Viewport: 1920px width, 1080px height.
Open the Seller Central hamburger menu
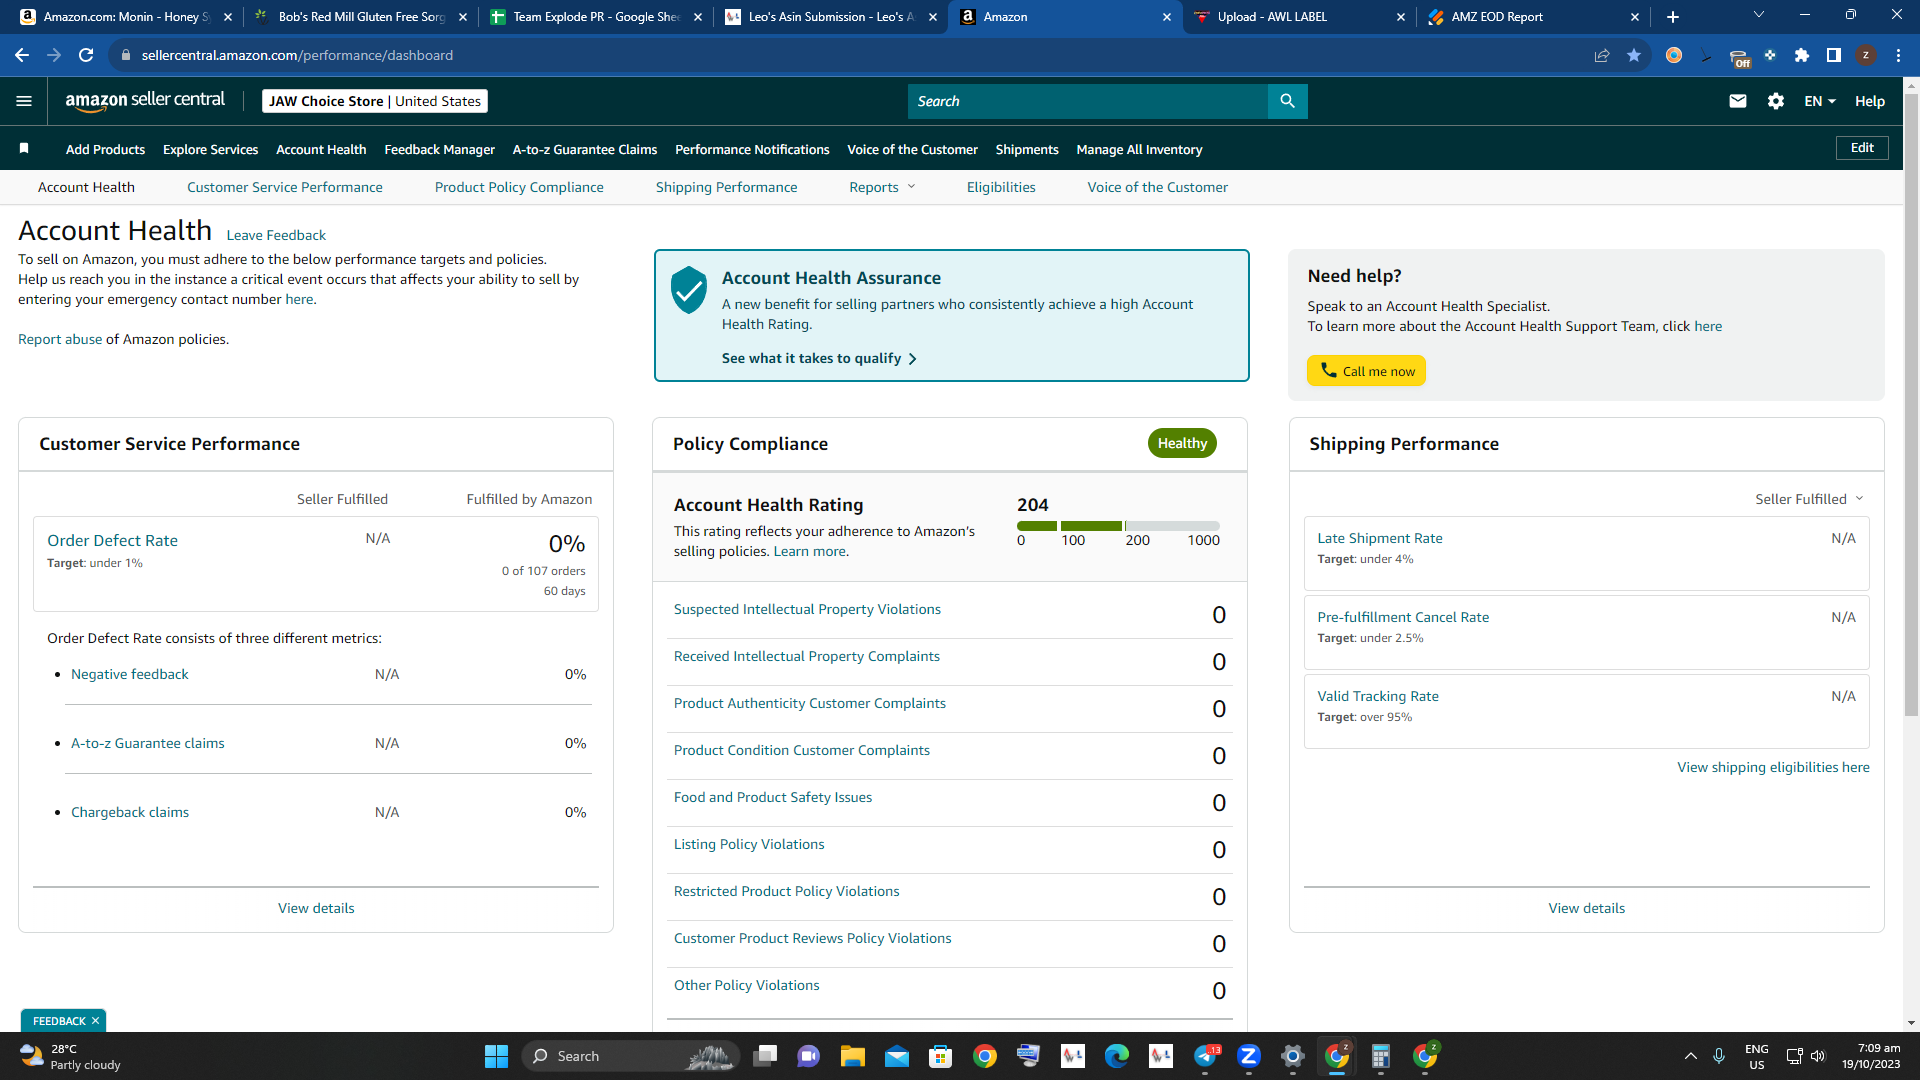tap(24, 101)
